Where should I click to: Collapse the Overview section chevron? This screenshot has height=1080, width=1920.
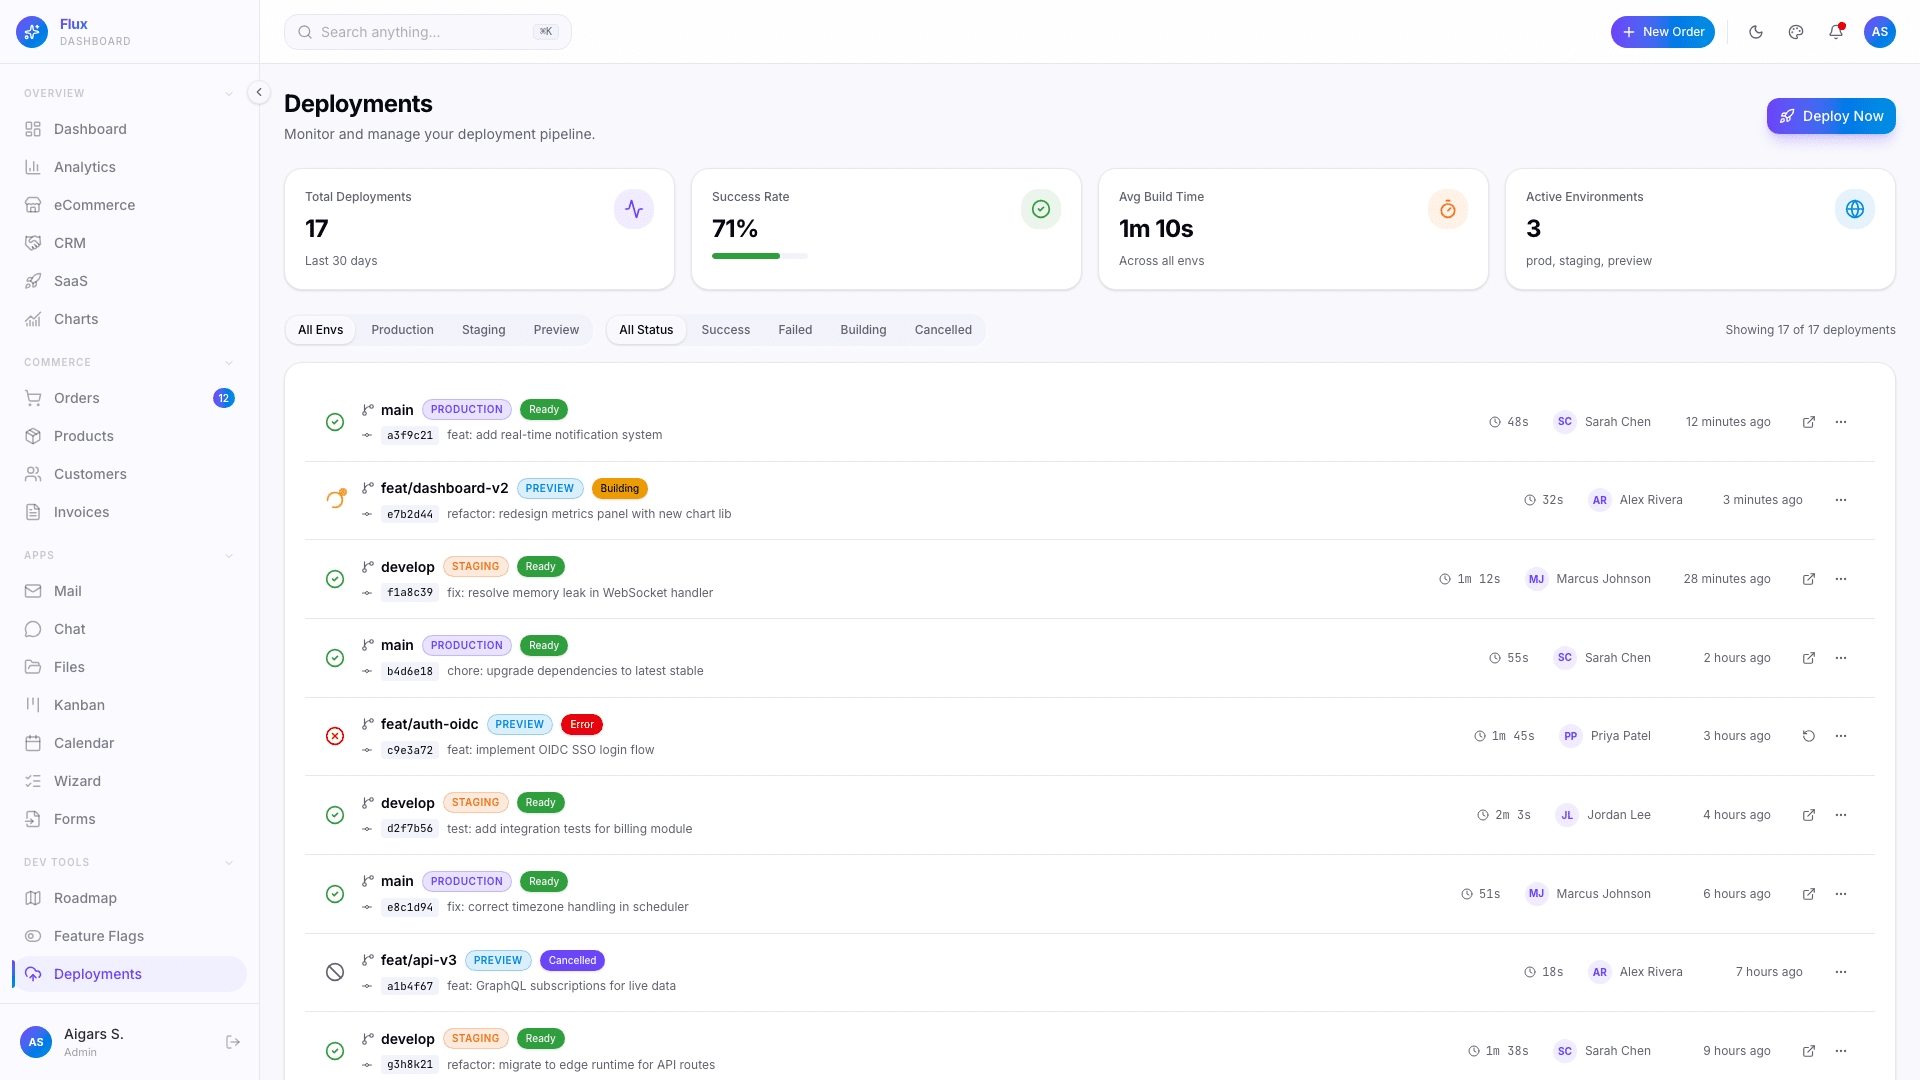[230, 93]
